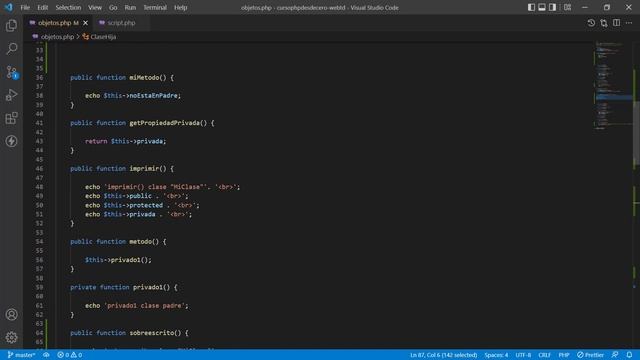
Task: Click the getPropiedadPrivada function name
Action: pos(164,123)
